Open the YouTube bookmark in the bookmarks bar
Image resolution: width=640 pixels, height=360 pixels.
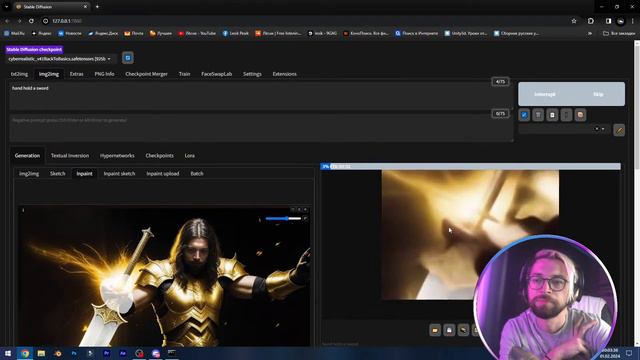pyautogui.click(x=197, y=33)
